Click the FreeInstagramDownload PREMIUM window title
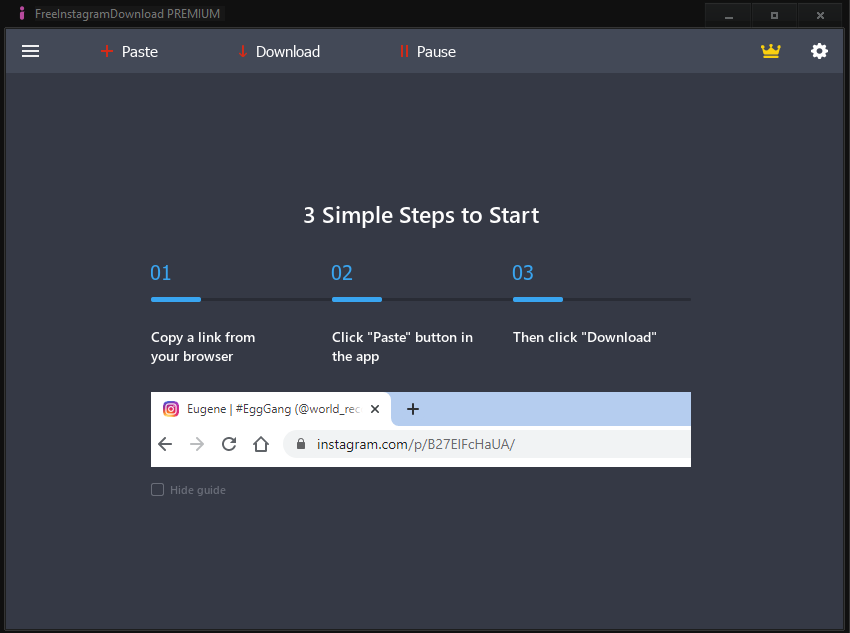The image size is (850, 633). [127, 14]
